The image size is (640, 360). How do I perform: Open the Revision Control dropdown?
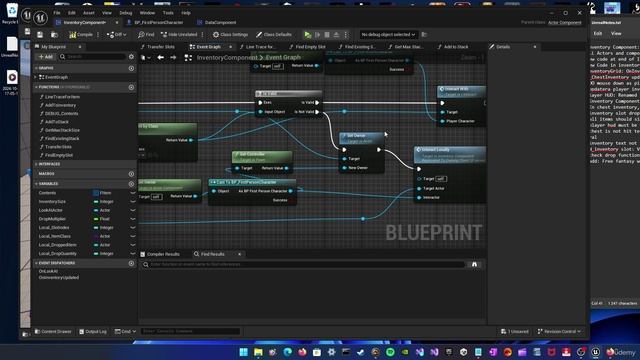[x=559, y=331]
